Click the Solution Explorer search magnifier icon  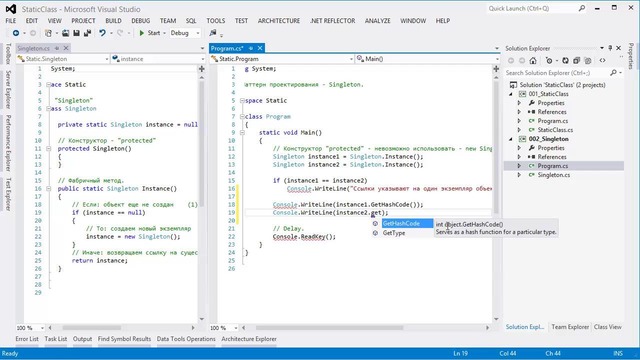(x=613, y=73)
